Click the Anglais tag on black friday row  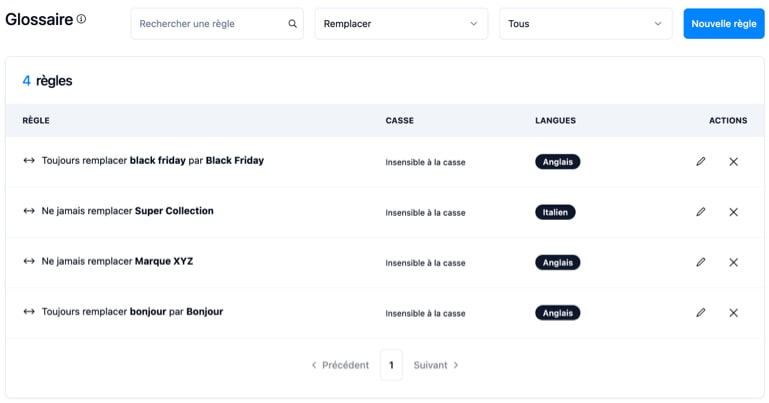coord(558,162)
